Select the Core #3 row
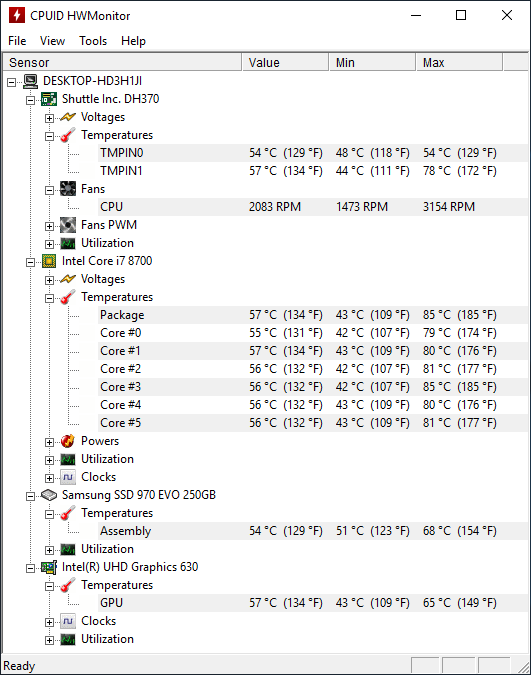Screen dimensions: 531x675 tap(313, 387)
